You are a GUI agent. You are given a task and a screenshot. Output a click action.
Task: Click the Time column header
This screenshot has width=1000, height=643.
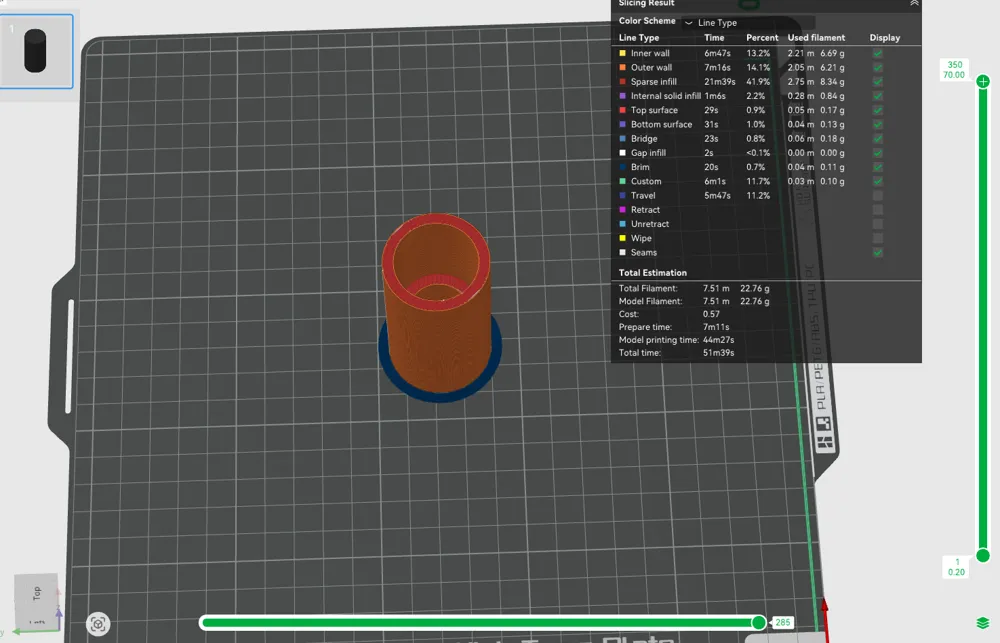point(714,38)
